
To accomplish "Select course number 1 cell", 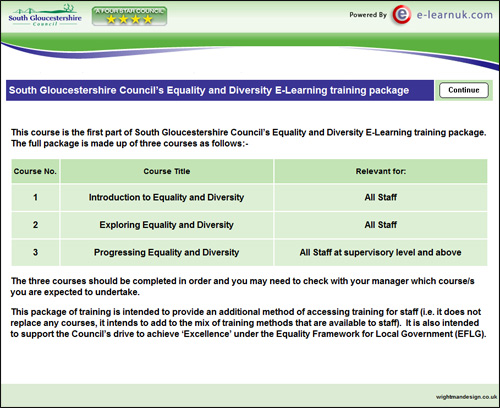I will (x=35, y=197).
